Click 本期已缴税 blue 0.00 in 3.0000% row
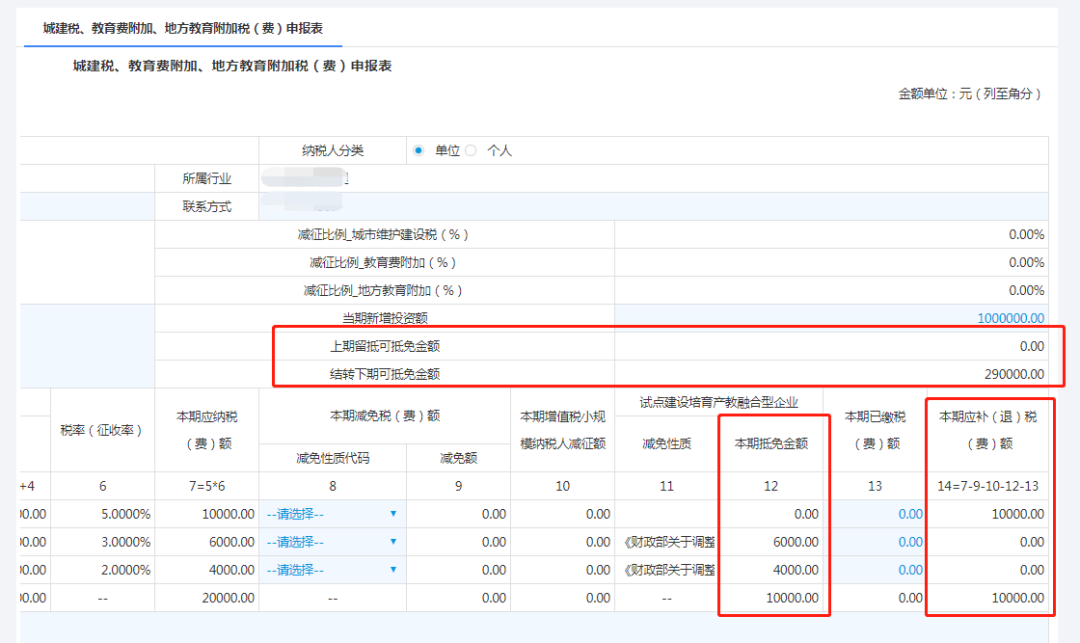The width and height of the screenshot is (1080, 643). (909, 542)
